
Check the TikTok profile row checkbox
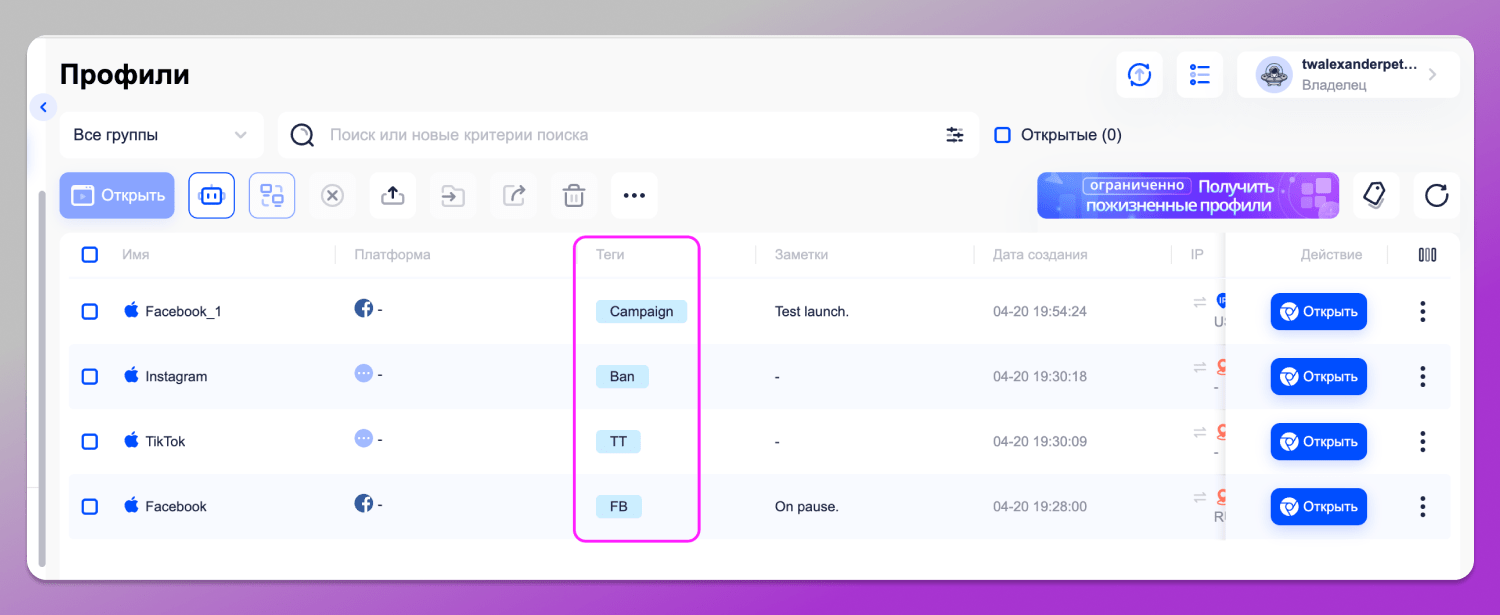tap(90, 442)
